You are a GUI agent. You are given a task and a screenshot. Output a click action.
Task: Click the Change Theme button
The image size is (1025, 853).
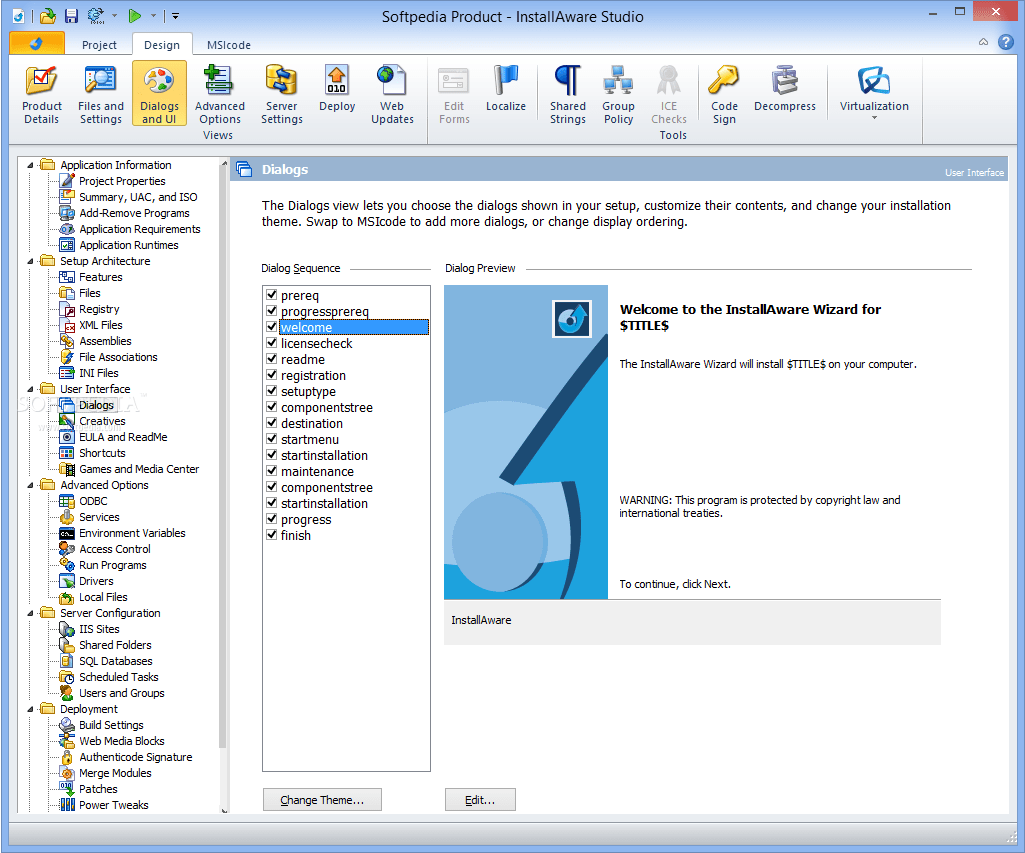322,799
